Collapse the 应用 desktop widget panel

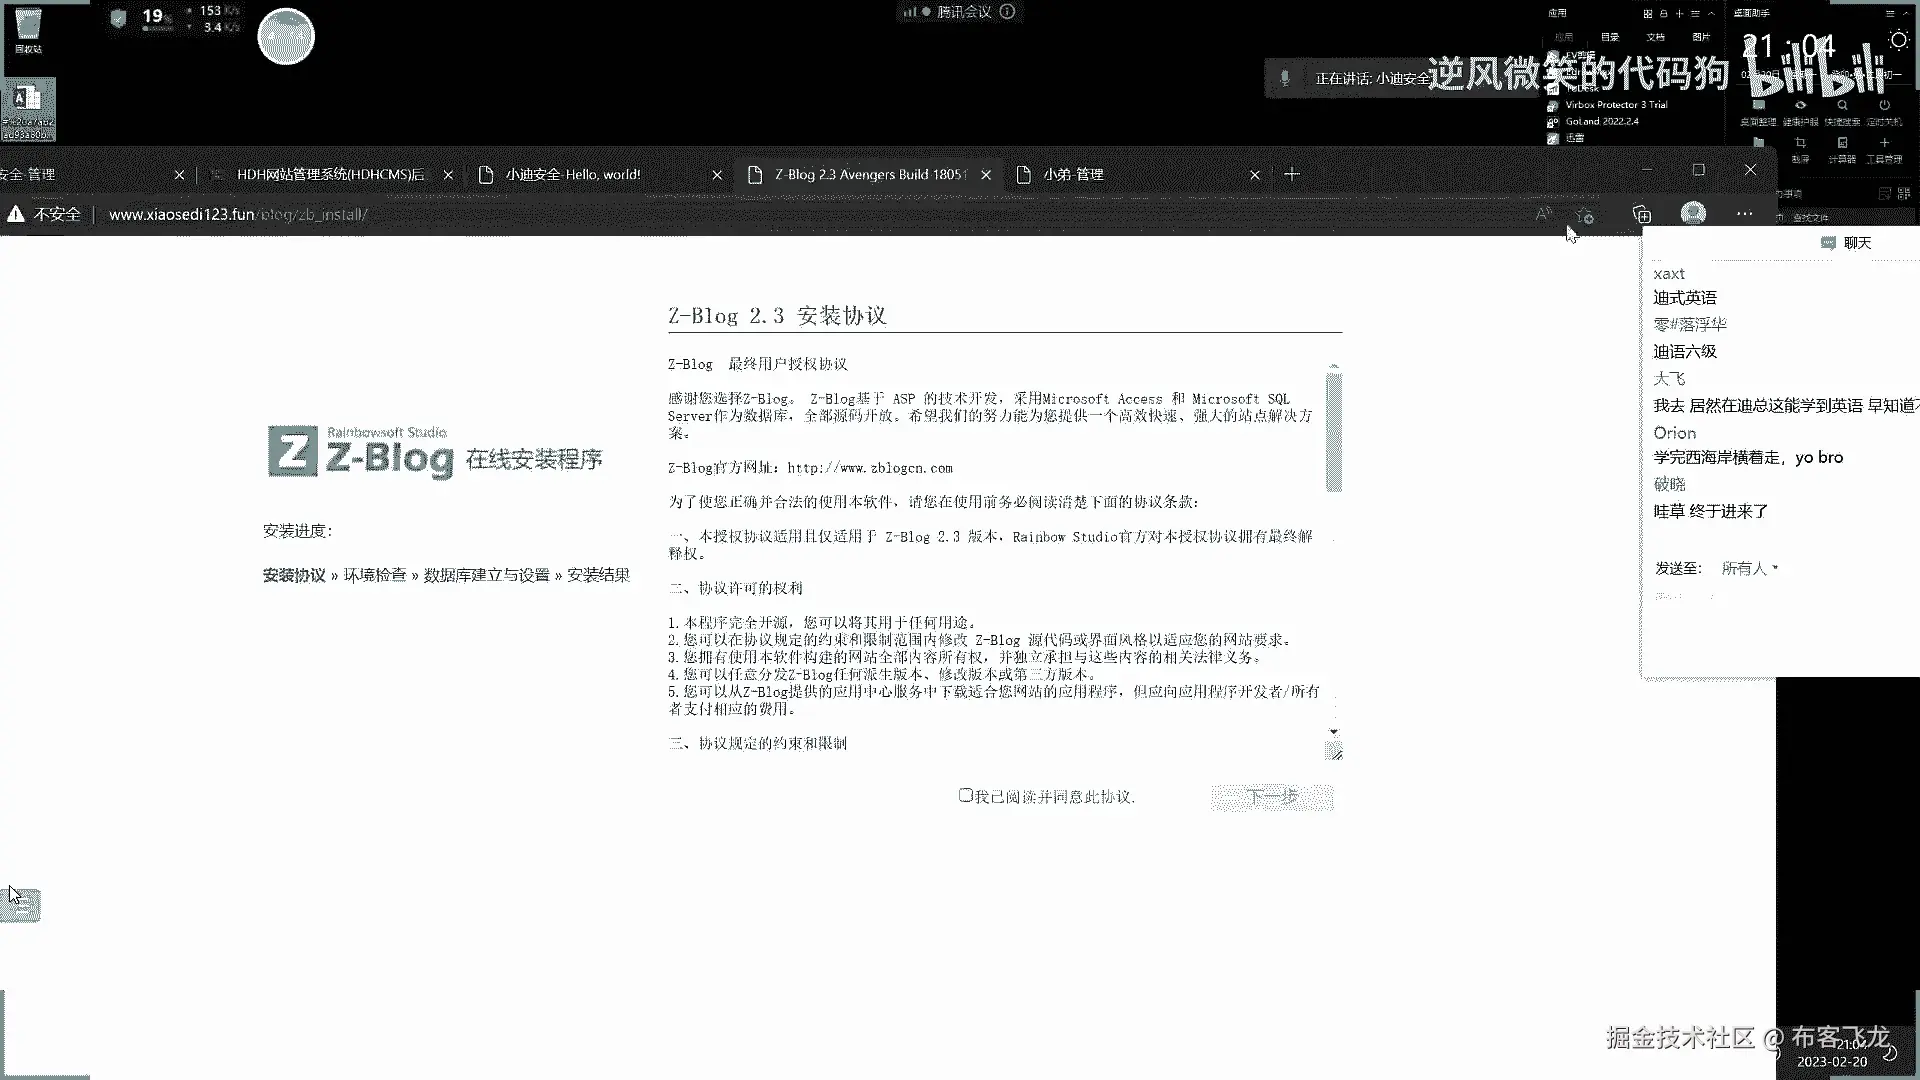pyautogui.click(x=1711, y=14)
